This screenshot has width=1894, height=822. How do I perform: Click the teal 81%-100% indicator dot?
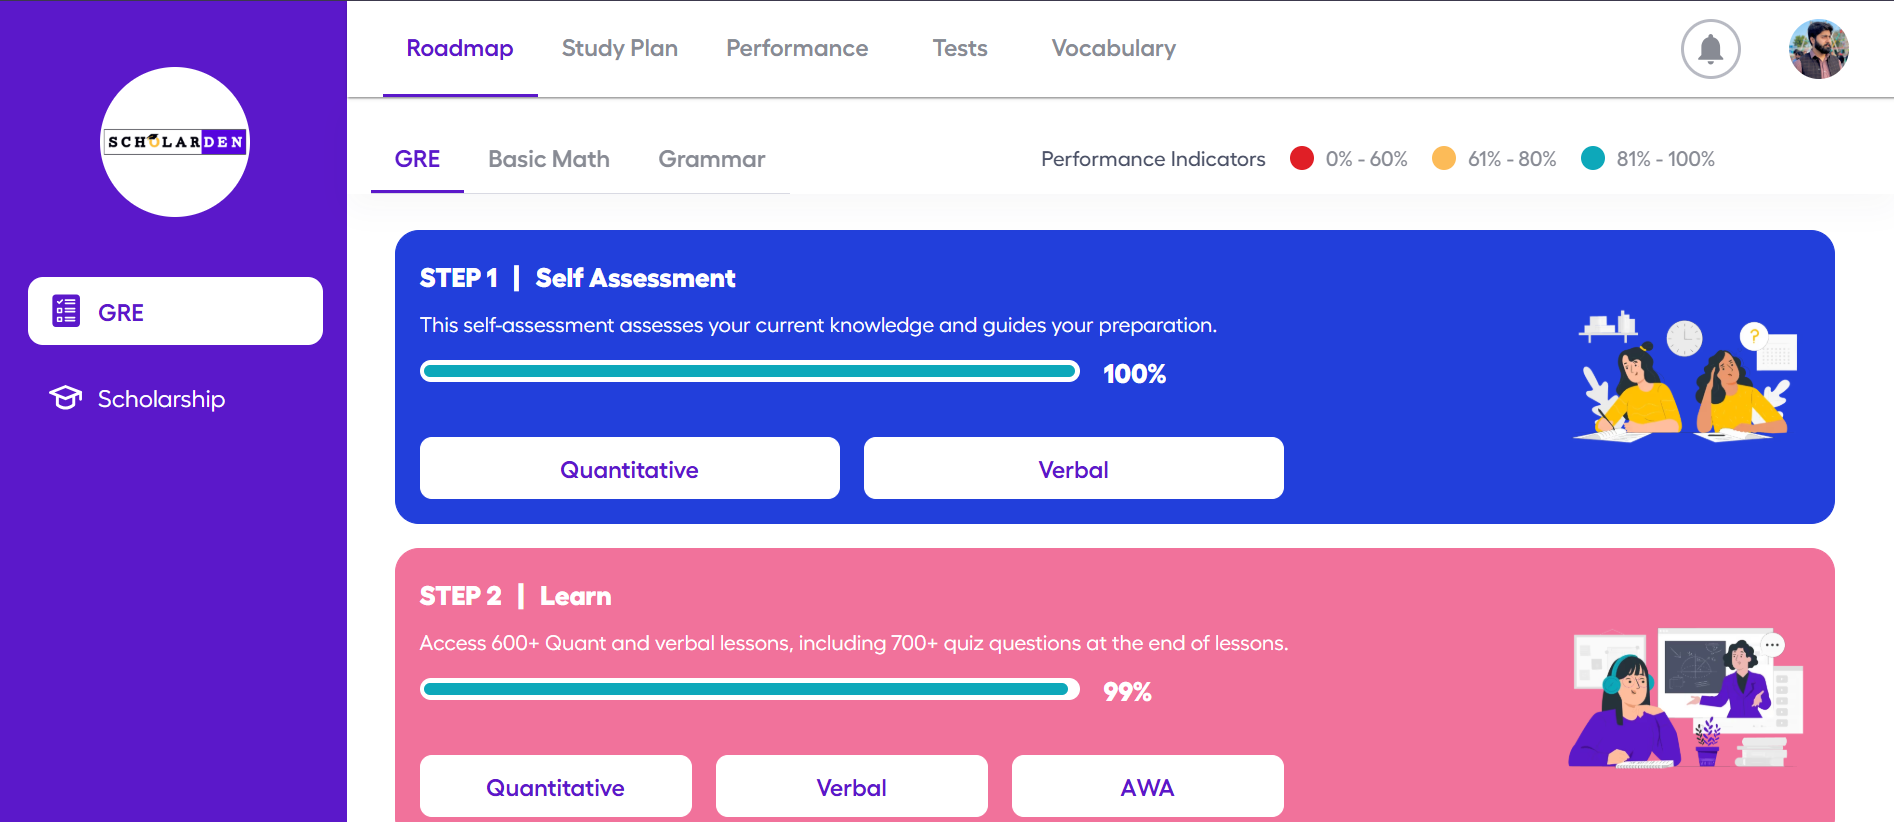[1592, 158]
